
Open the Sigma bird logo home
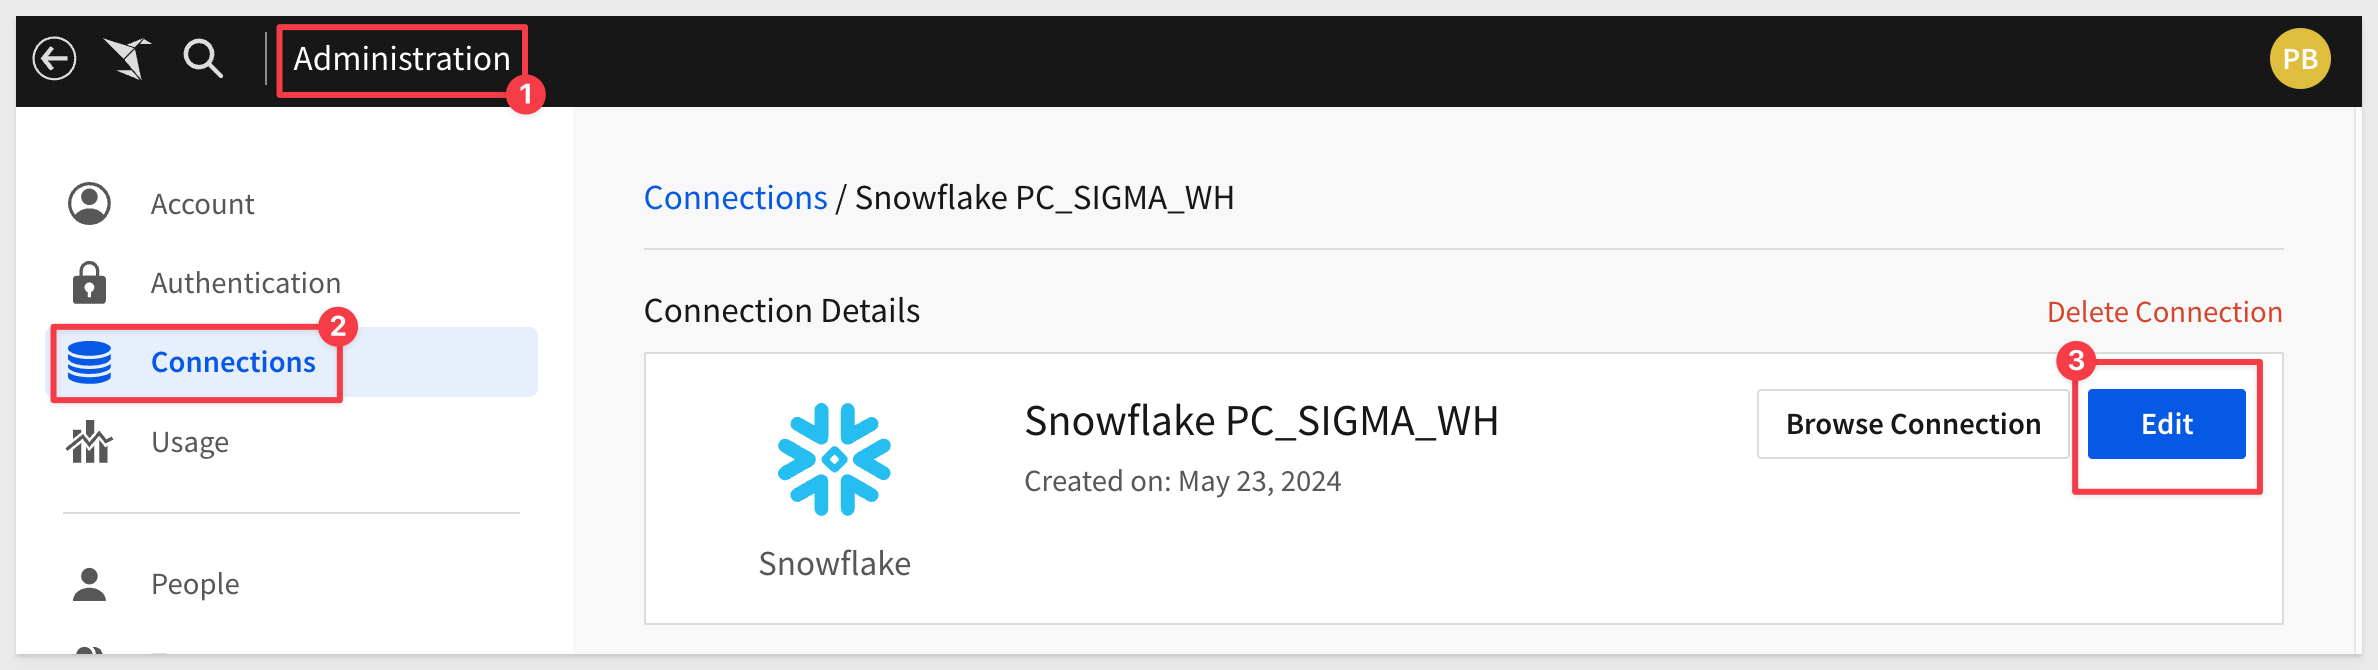coord(128,59)
